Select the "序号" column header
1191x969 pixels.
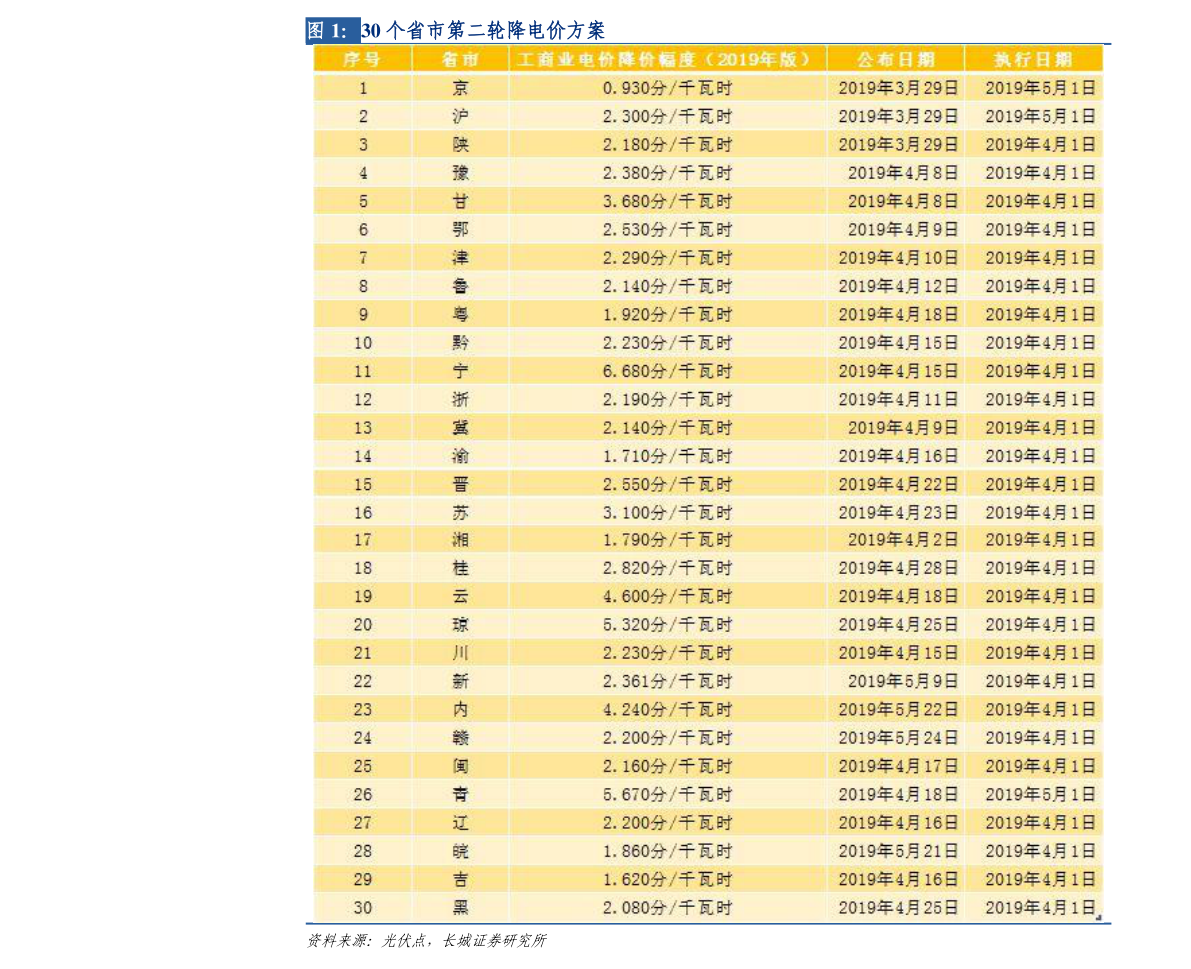pos(362,59)
